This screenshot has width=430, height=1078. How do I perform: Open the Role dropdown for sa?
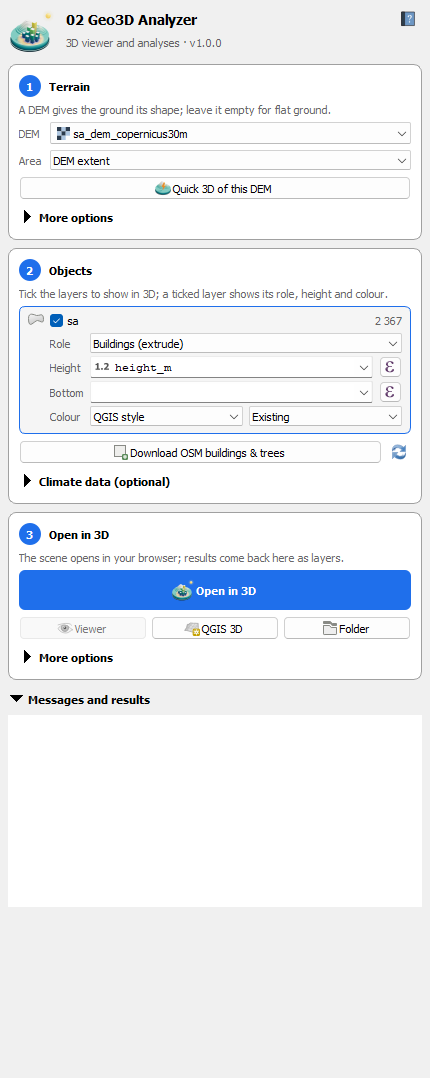click(246, 343)
